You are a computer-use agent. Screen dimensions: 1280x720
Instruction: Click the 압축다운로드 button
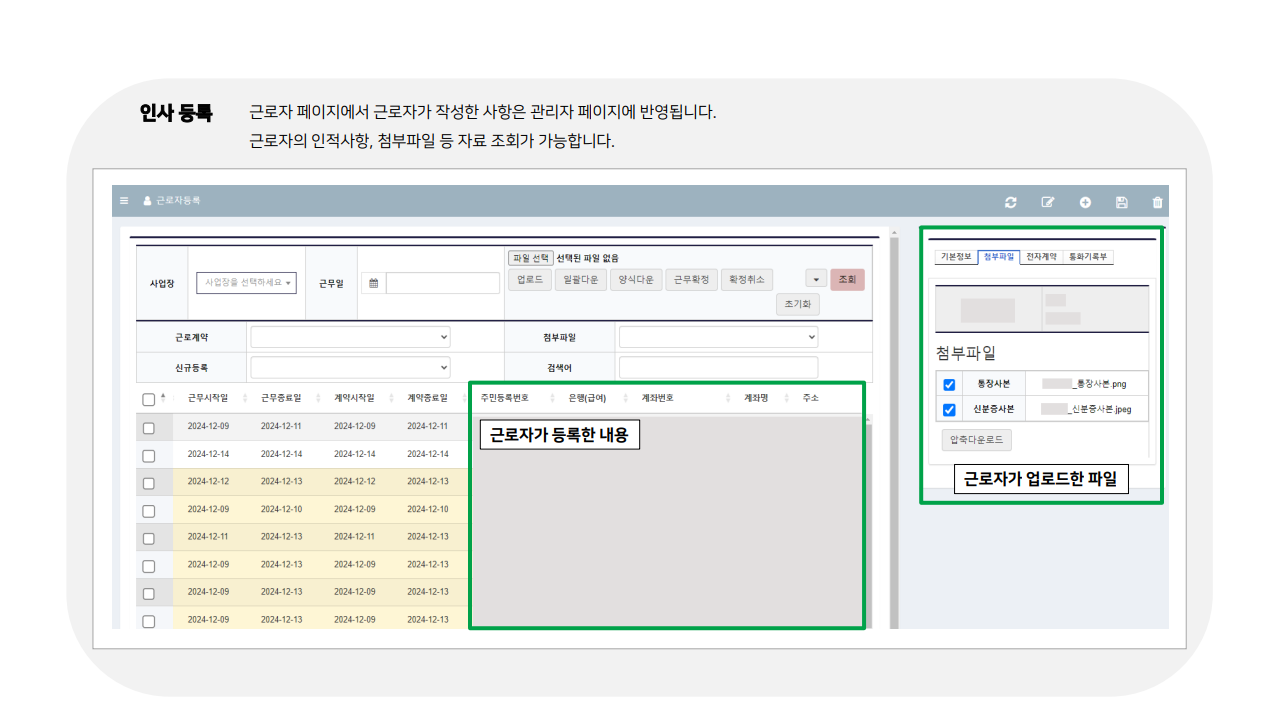tap(975, 440)
